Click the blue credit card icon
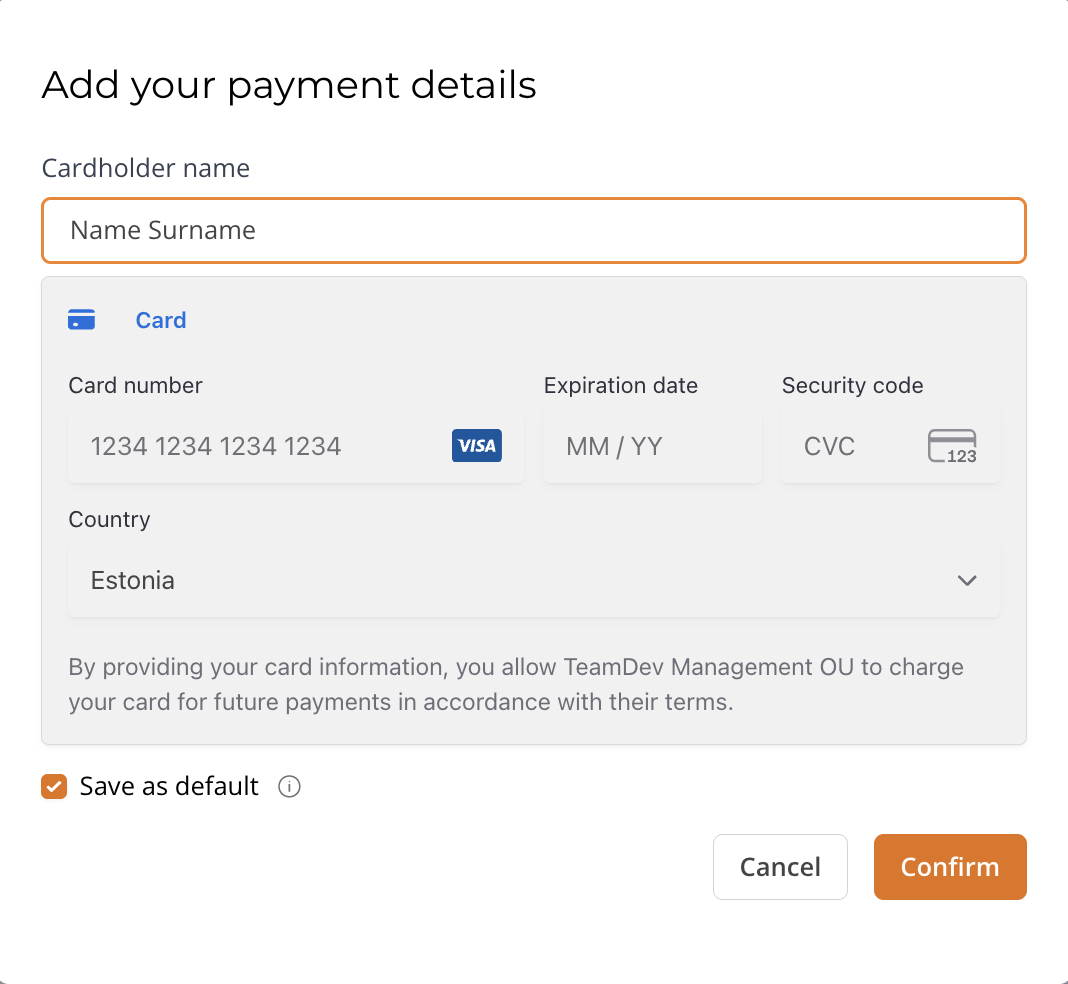 pos(81,319)
